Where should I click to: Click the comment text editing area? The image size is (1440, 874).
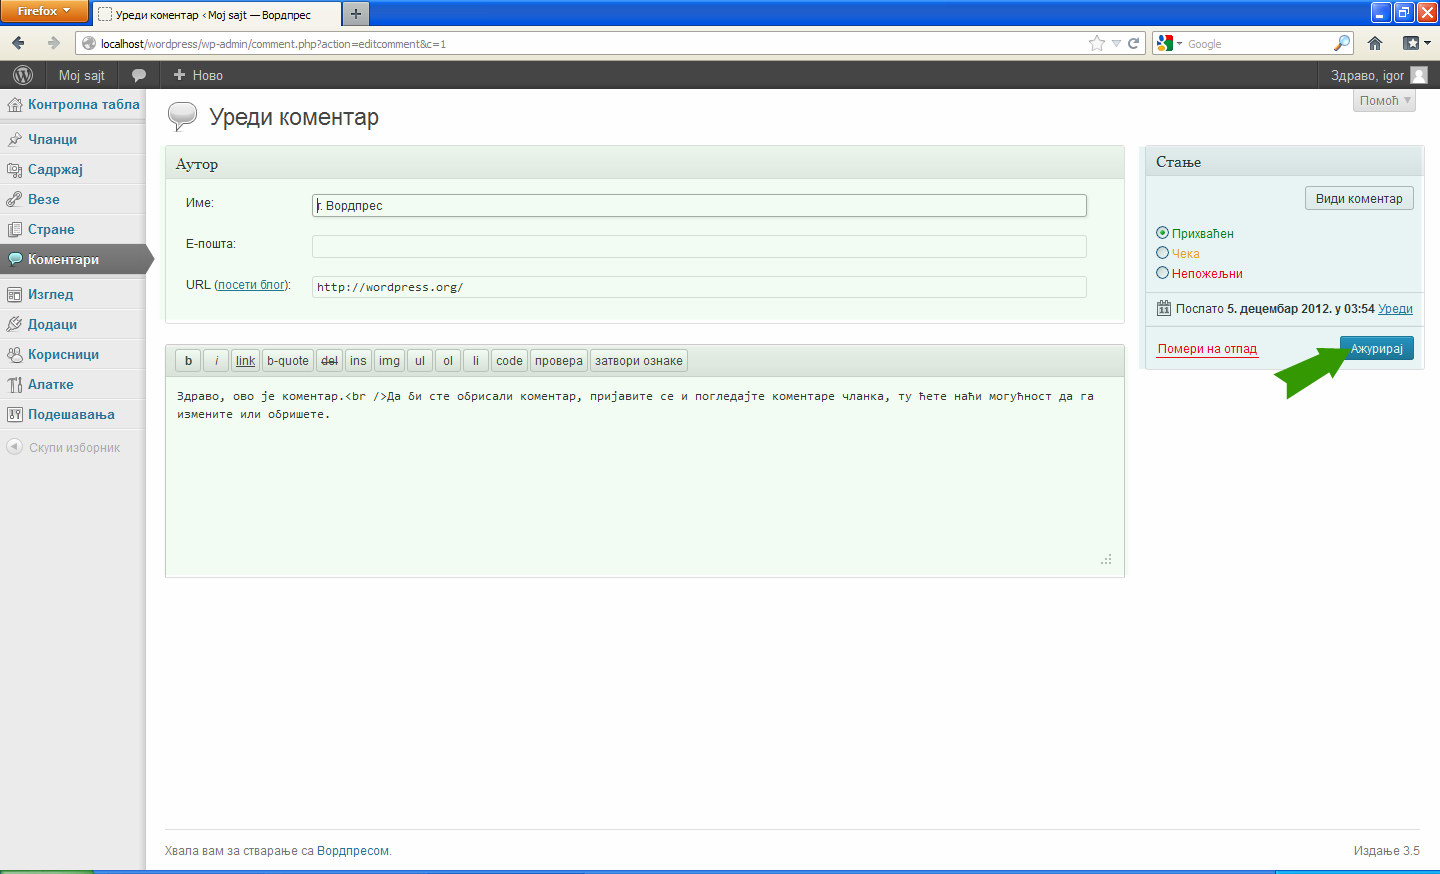click(x=645, y=476)
